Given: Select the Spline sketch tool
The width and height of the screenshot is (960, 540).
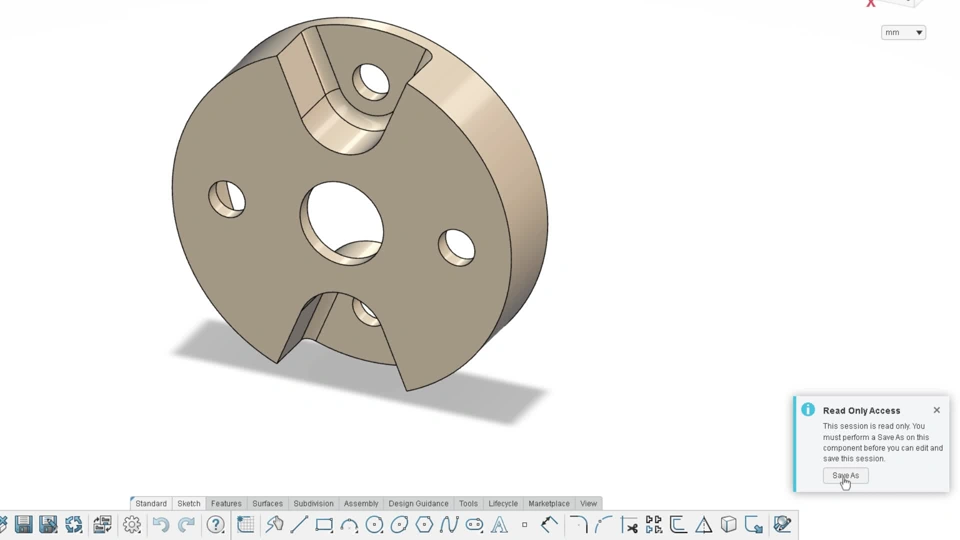Looking at the screenshot, I should tap(449, 525).
